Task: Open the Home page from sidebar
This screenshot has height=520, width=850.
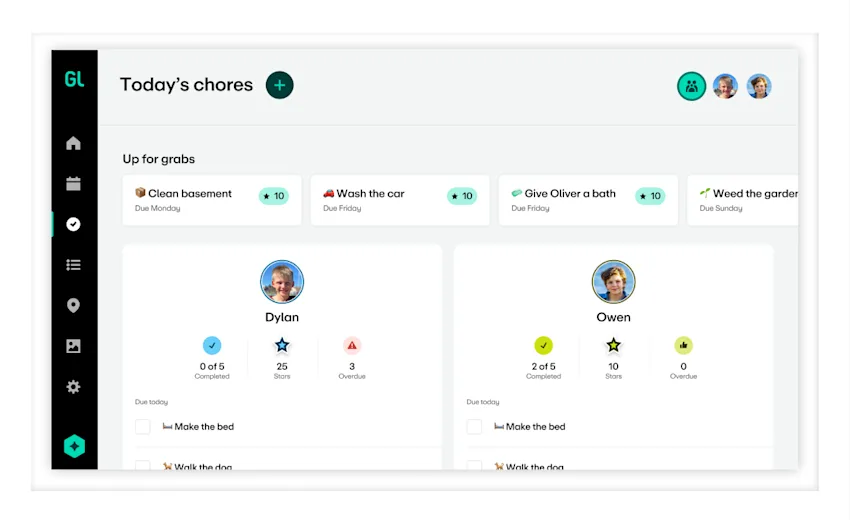Action: [73, 143]
